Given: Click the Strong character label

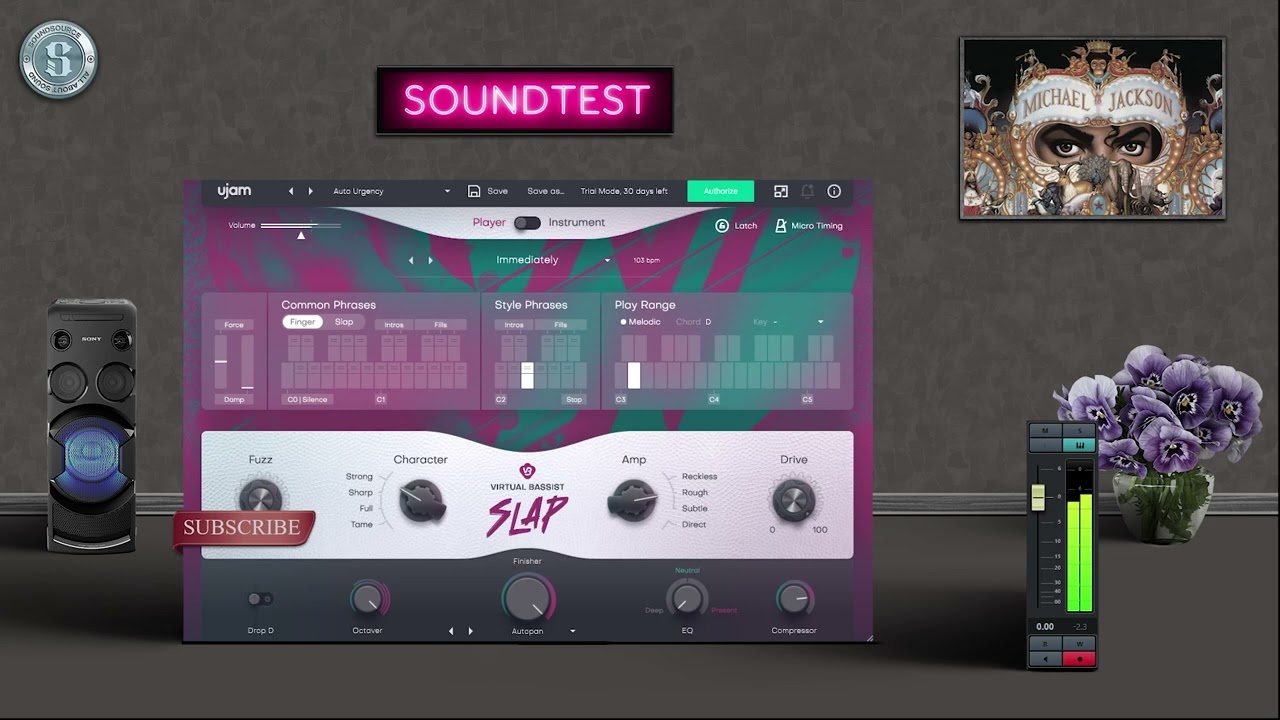Looking at the screenshot, I should (359, 477).
